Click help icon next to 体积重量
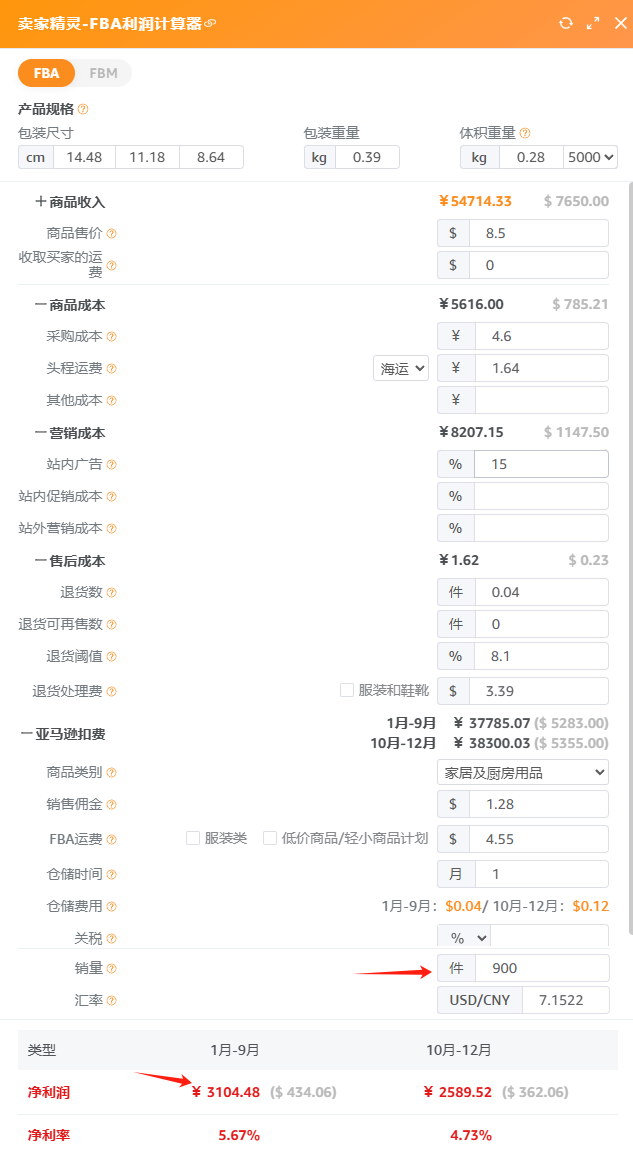Screen dimensions: 633x1149 pyautogui.click(x=525, y=133)
